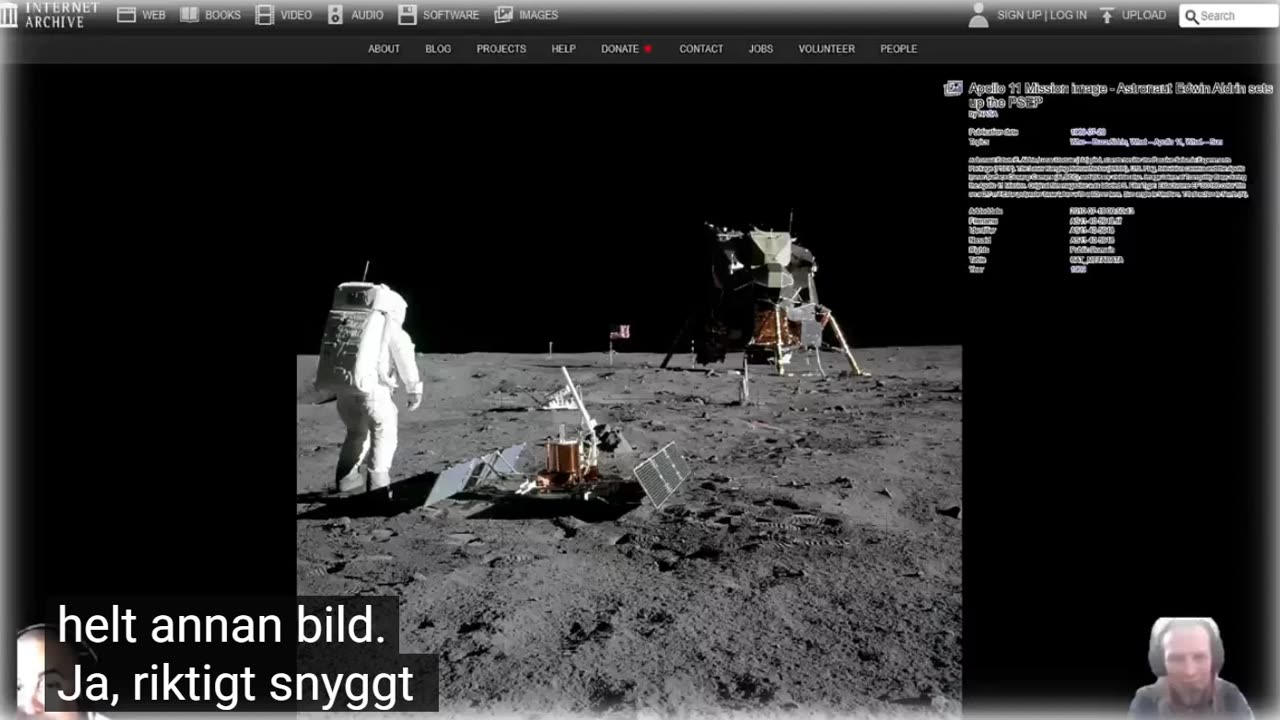Viewport: 1280px width, 720px height.
Task: Click the Software floppy disk icon
Action: point(407,15)
